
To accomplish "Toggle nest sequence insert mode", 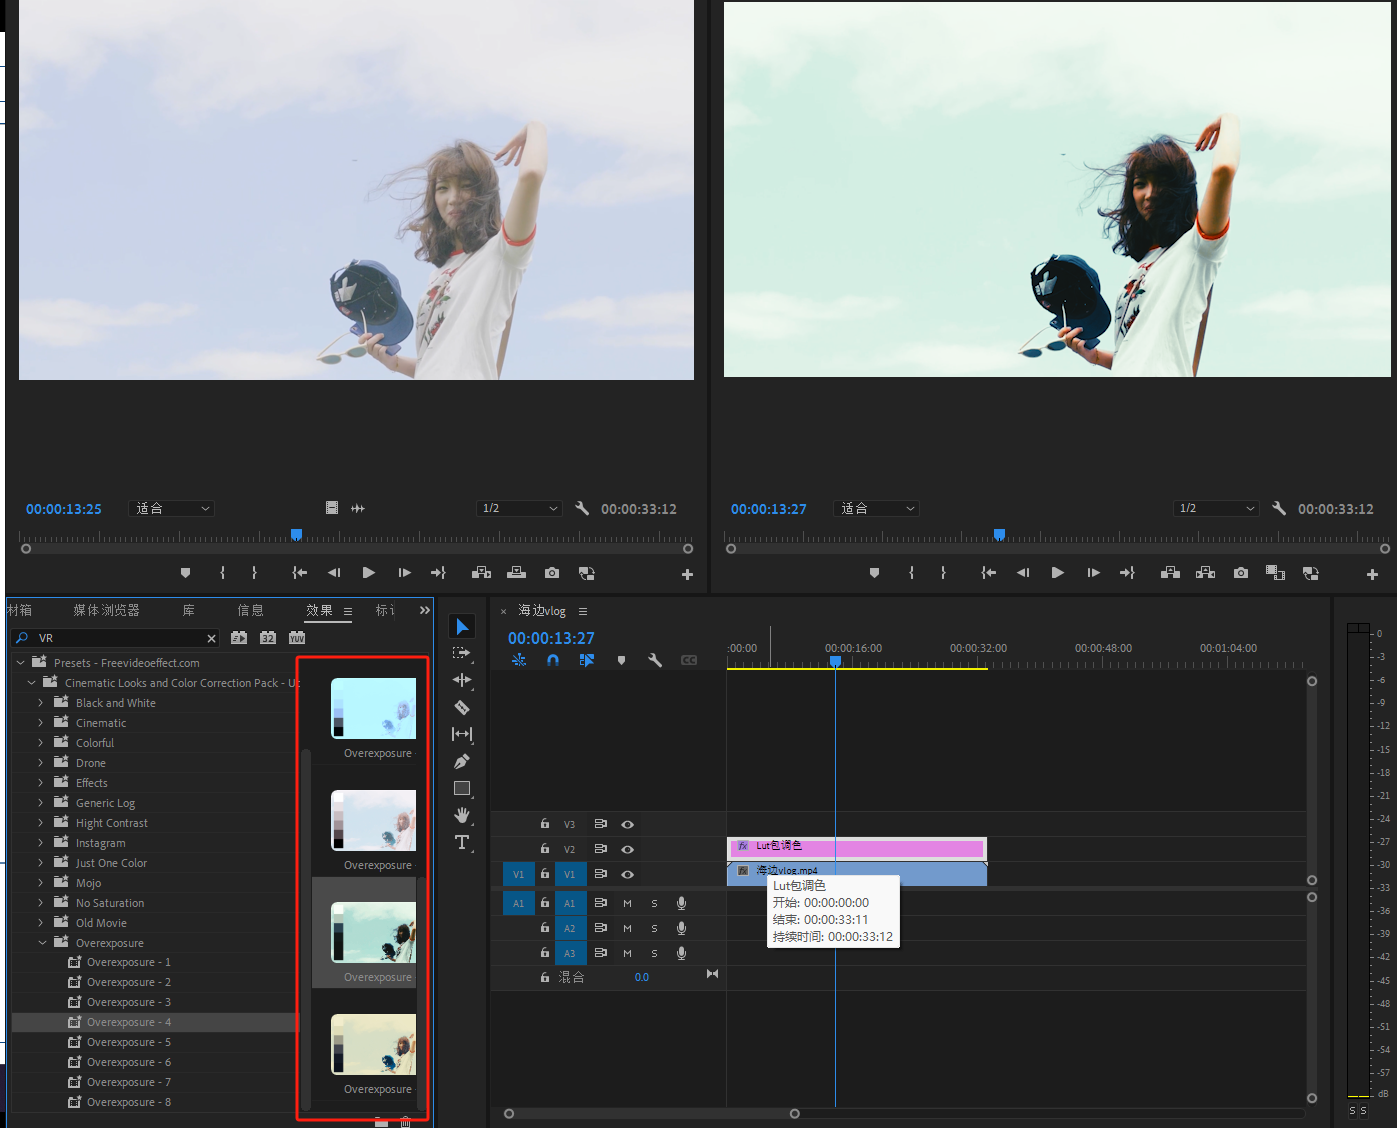I will (519, 660).
